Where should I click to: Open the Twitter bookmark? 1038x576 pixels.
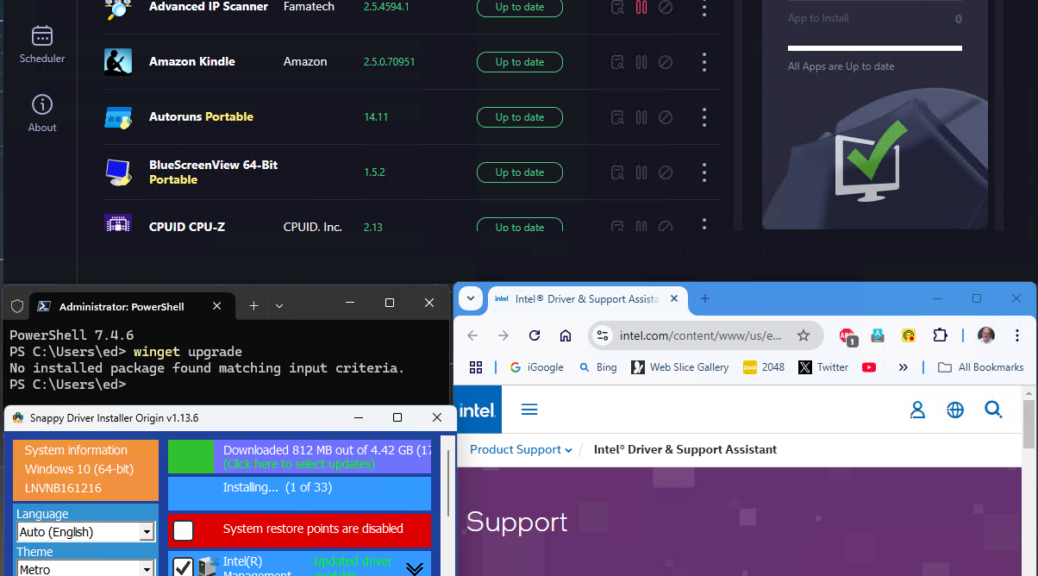point(823,367)
